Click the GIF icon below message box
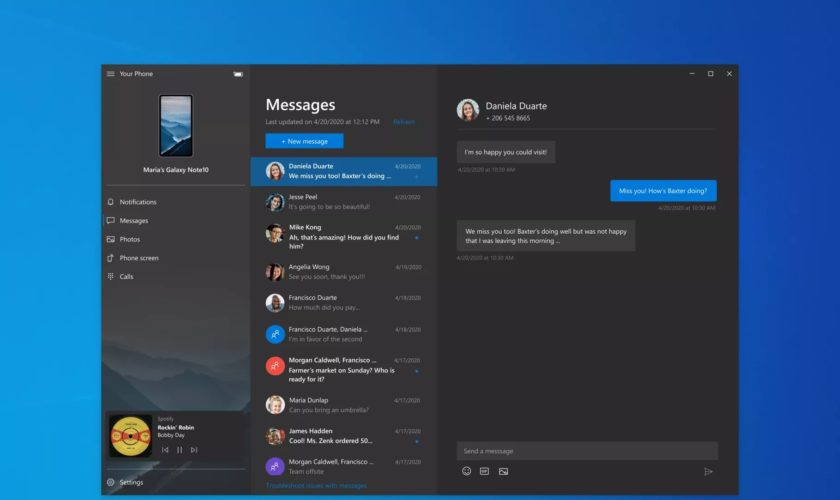The height and width of the screenshot is (500, 840). [484, 471]
